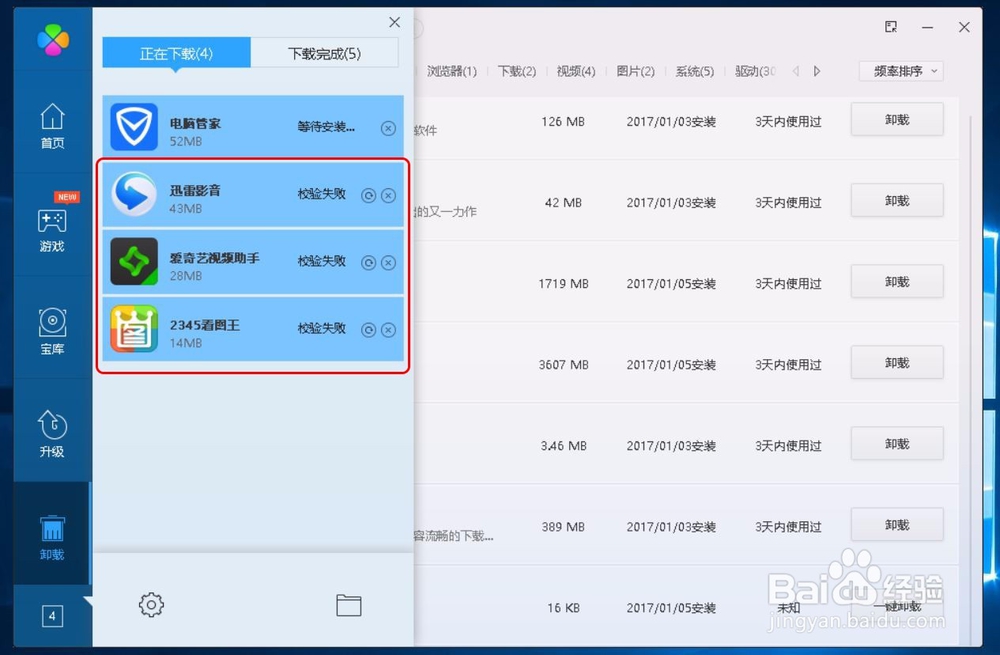Viewport: 1000px width, 655px height.
Task: Click the 迅雷影音 app icon
Action: pyautogui.click(x=134, y=195)
